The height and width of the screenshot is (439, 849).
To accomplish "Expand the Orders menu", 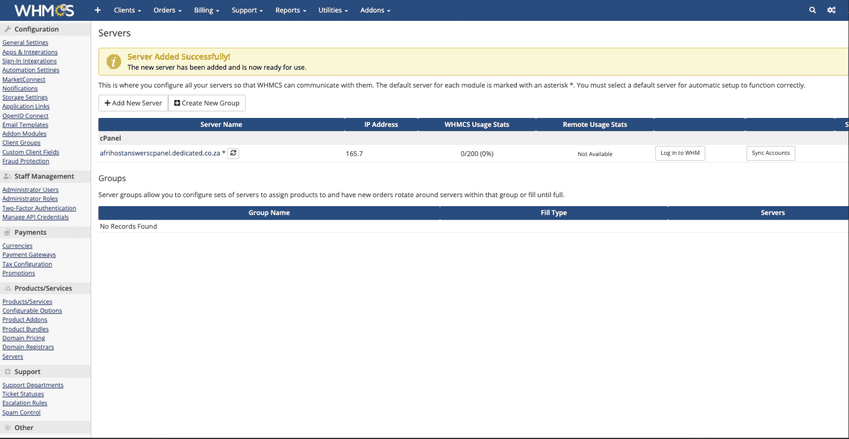I will pyautogui.click(x=167, y=10).
